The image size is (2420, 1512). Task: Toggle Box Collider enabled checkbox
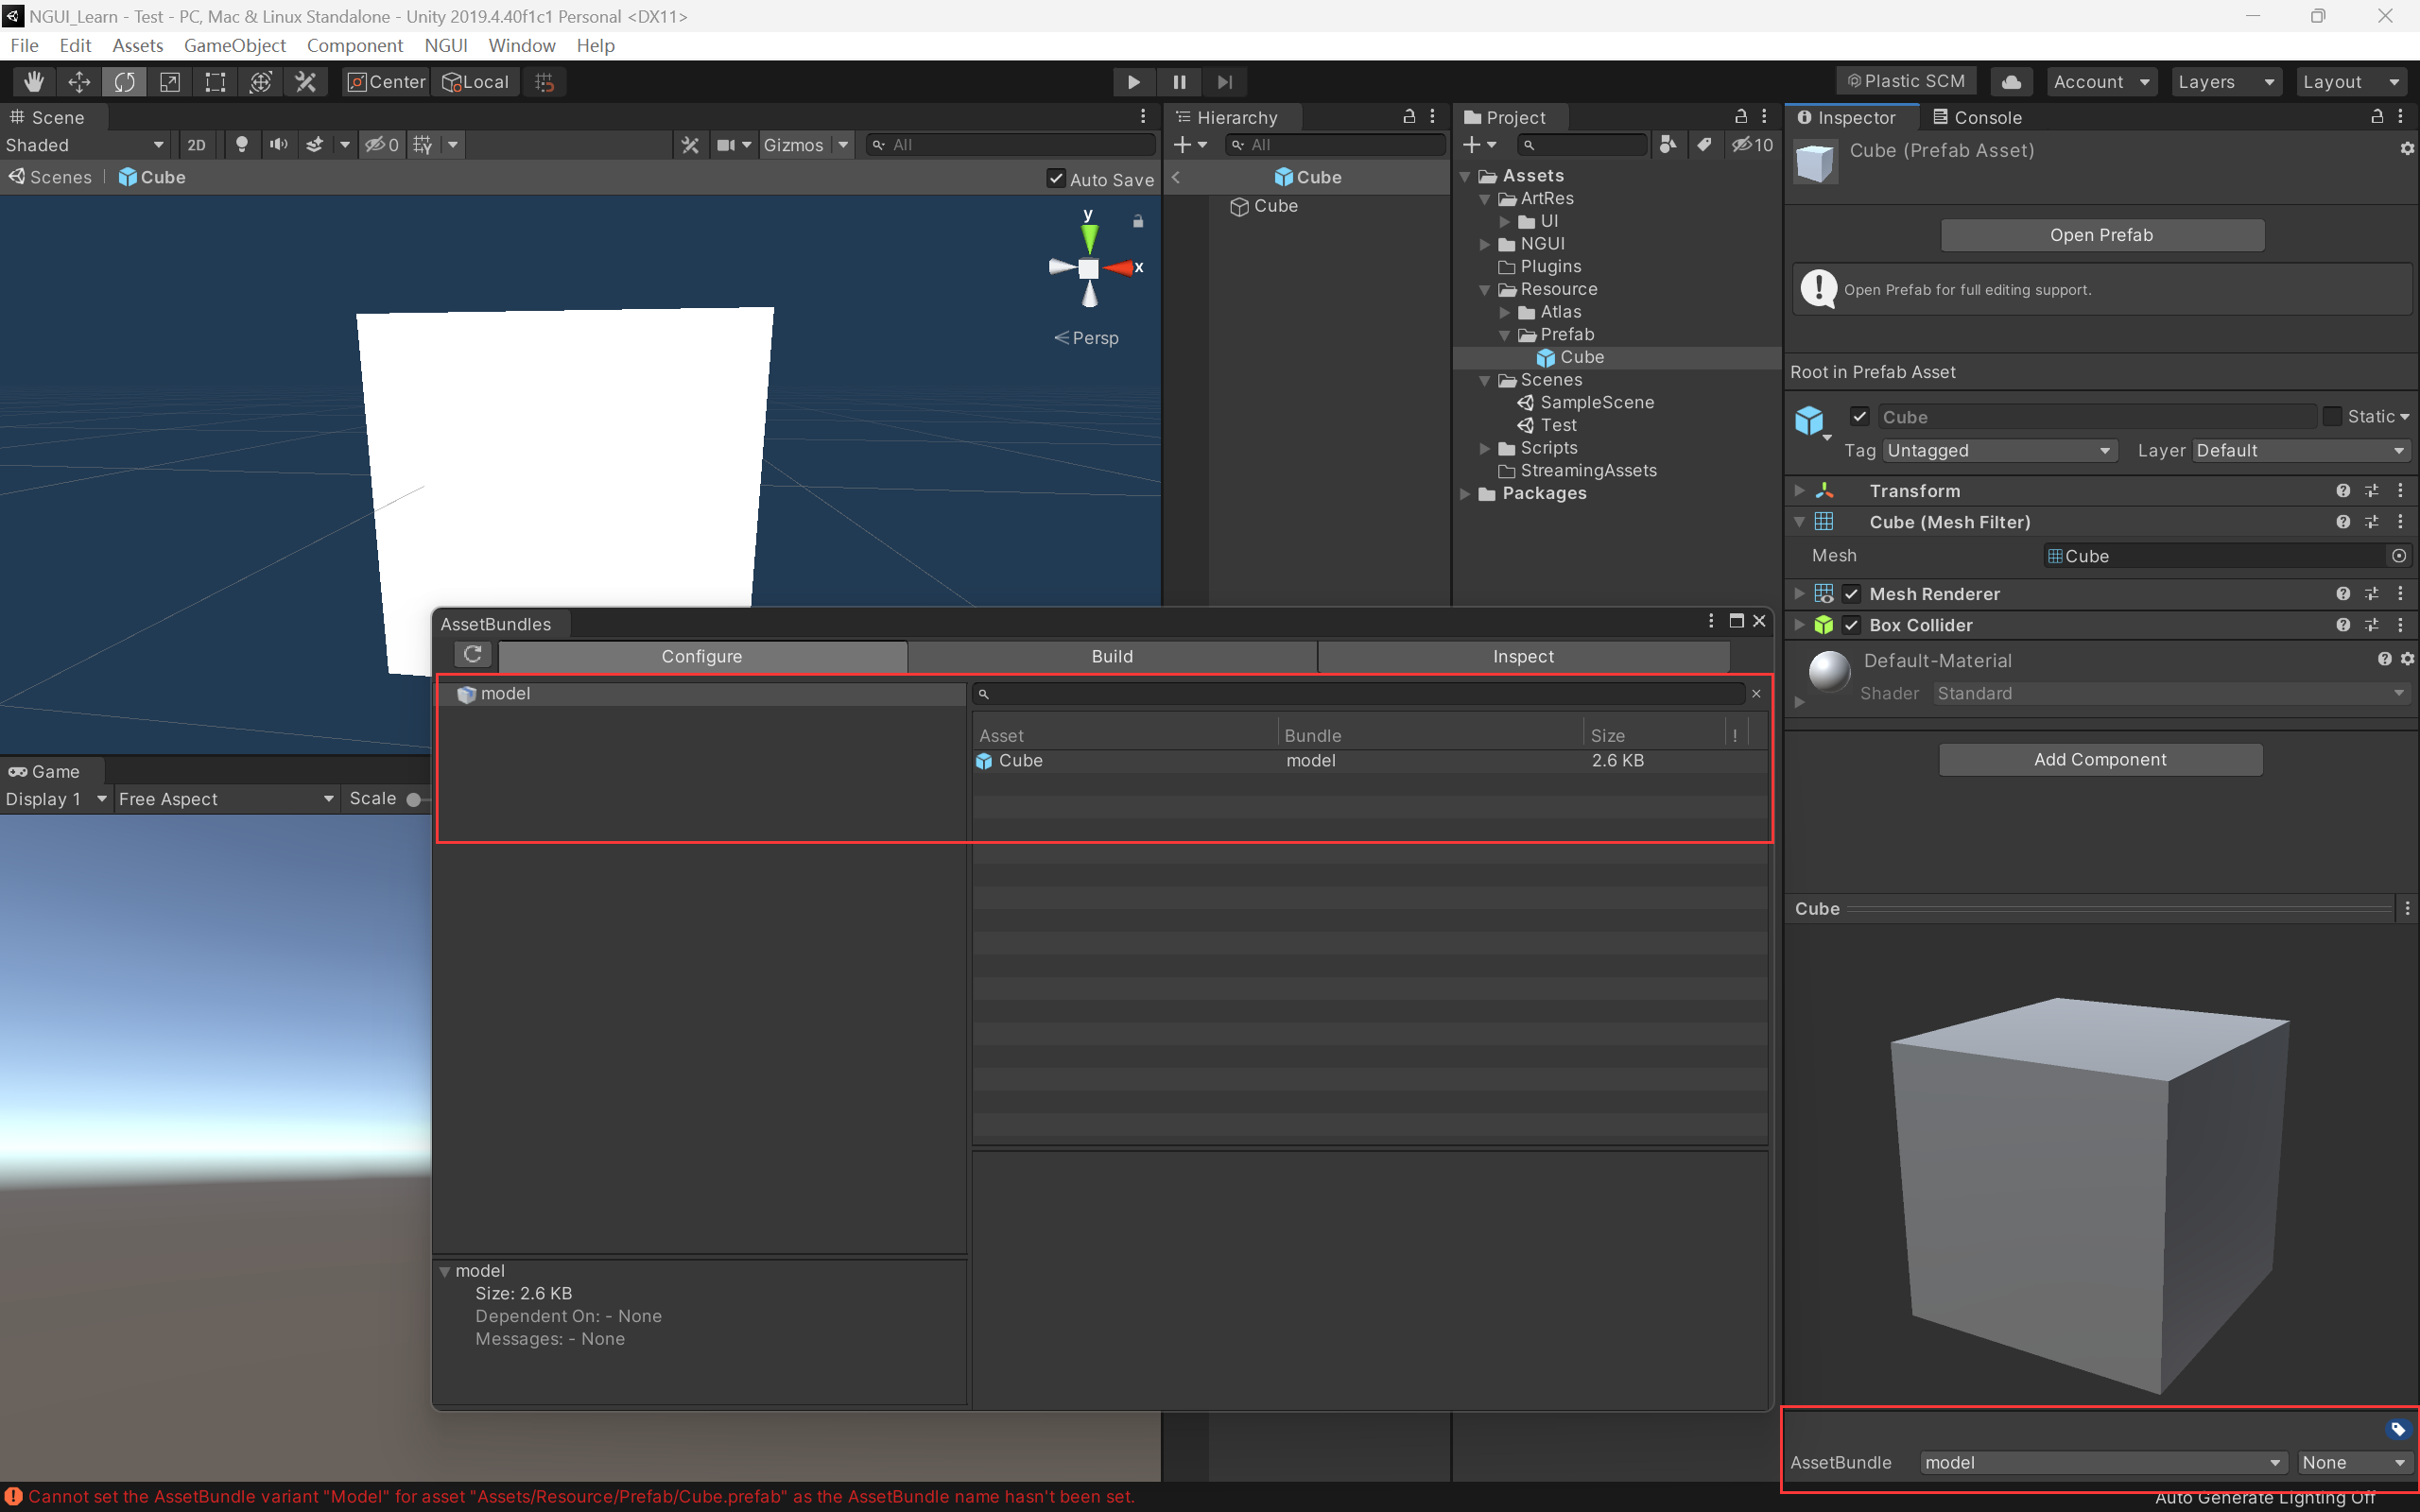coord(1850,624)
